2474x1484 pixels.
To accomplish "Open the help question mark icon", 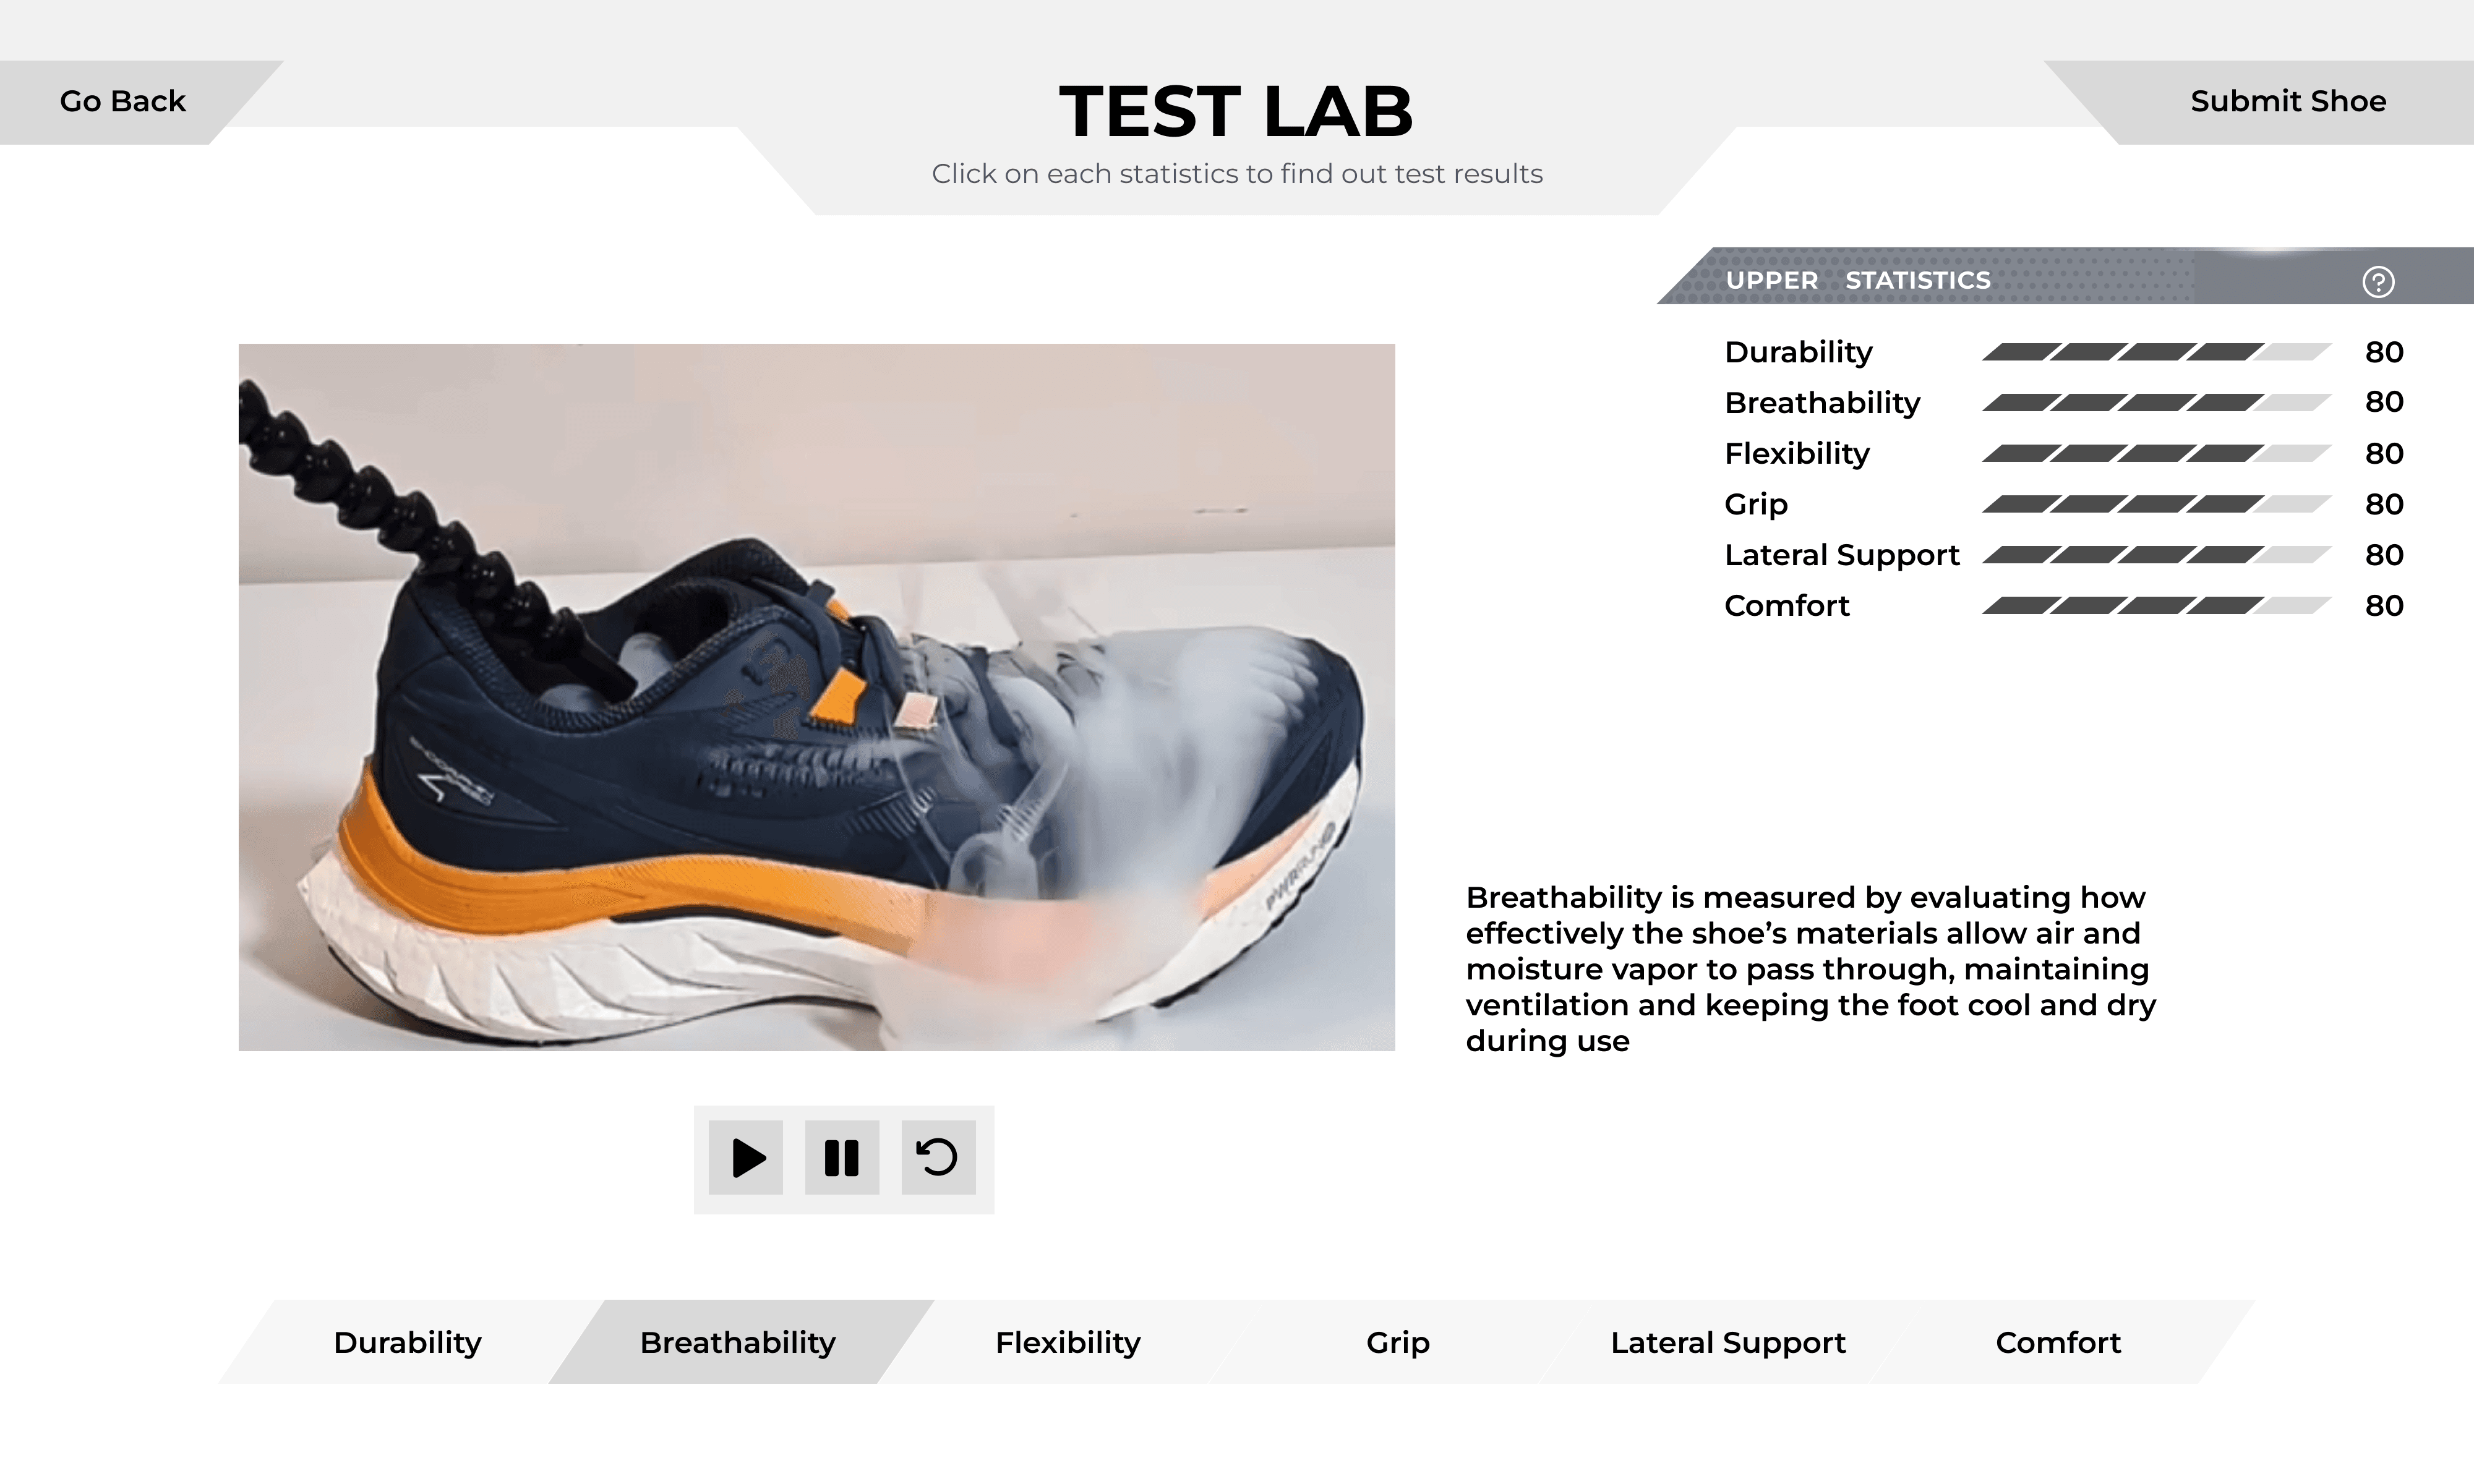I will pyautogui.click(x=2378, y=282).
